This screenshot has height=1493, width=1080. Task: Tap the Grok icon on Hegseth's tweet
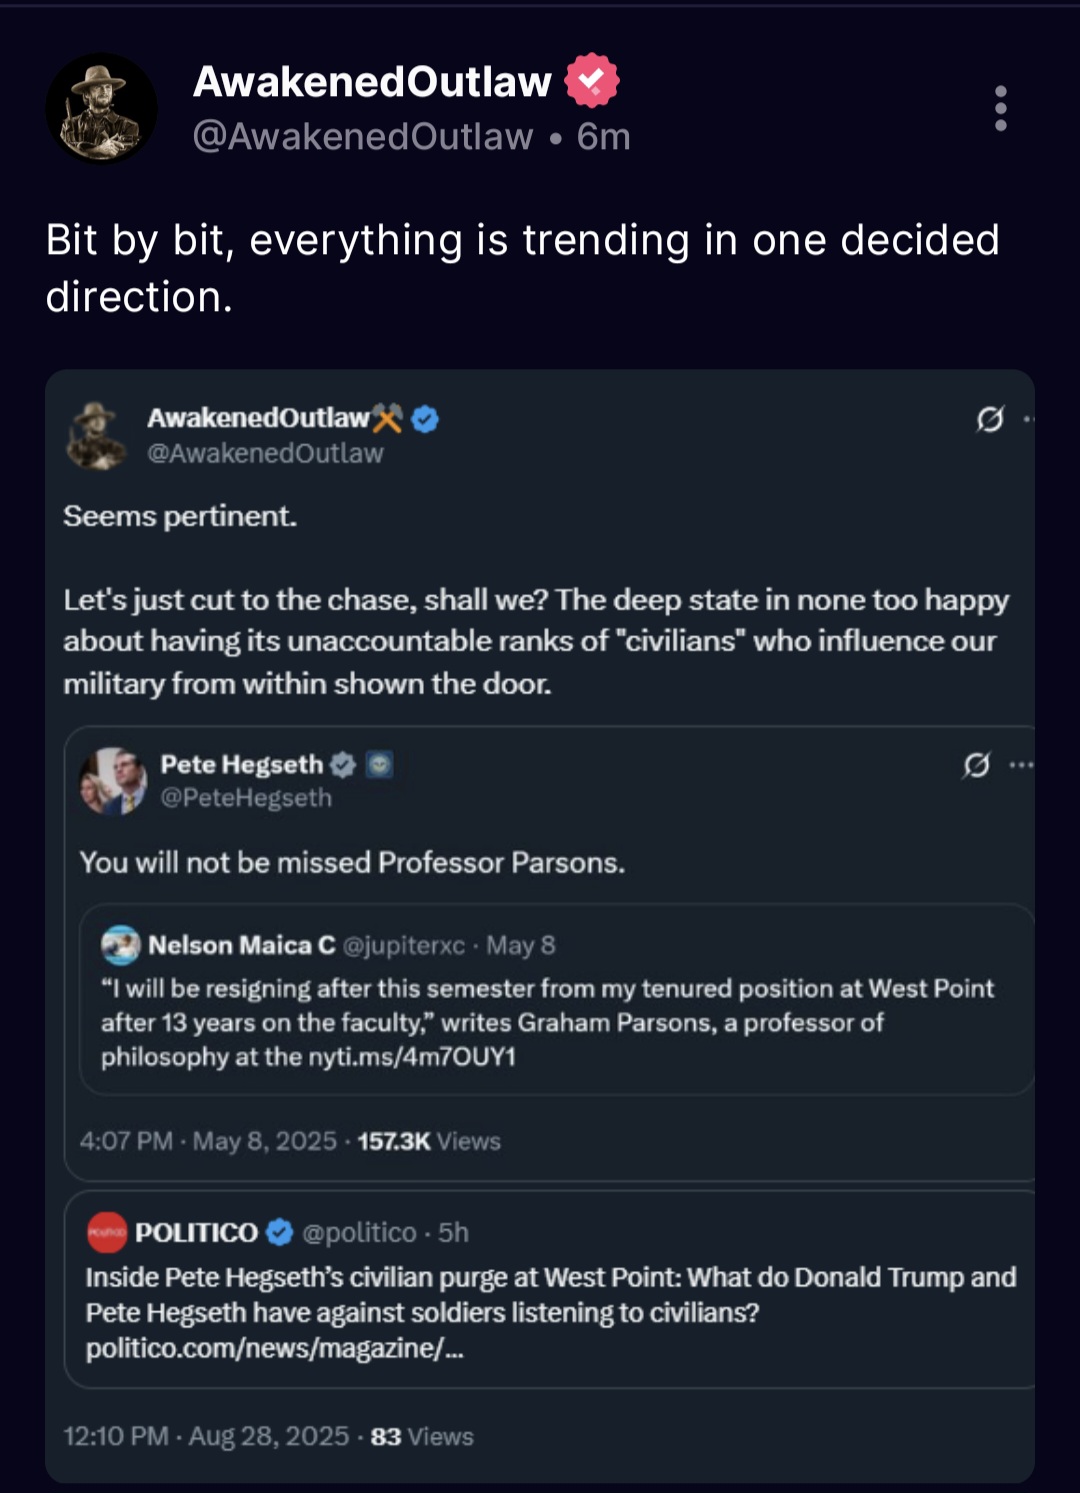click(x=976, y=766)
